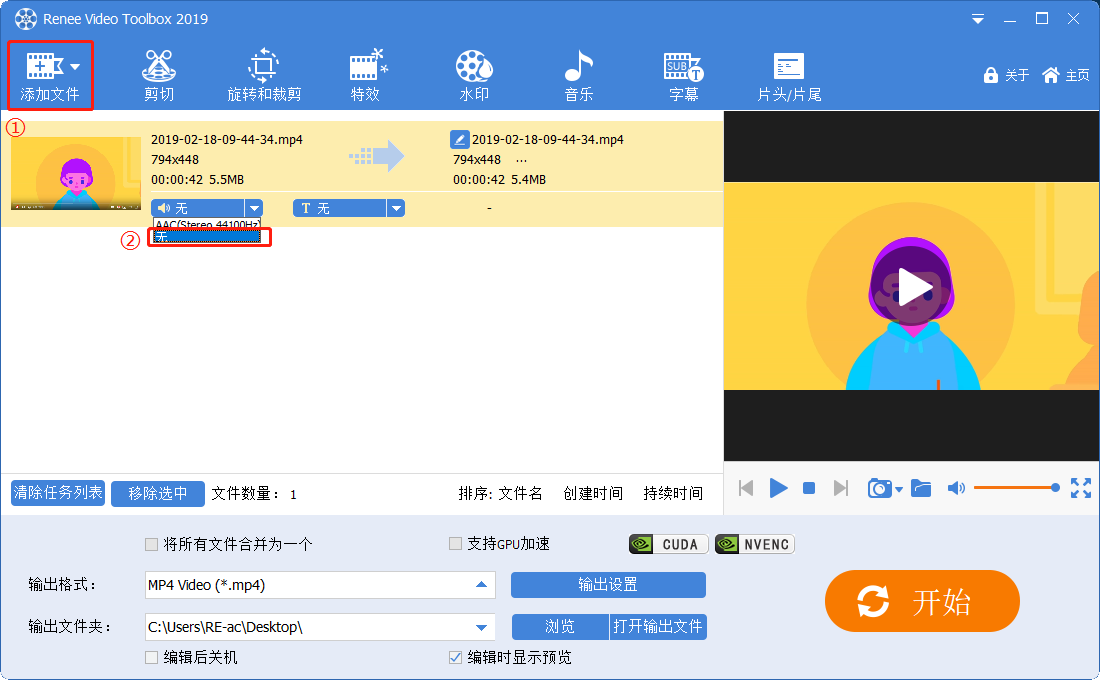Open the title bar dropdown menu icon

tap(977, 19)
